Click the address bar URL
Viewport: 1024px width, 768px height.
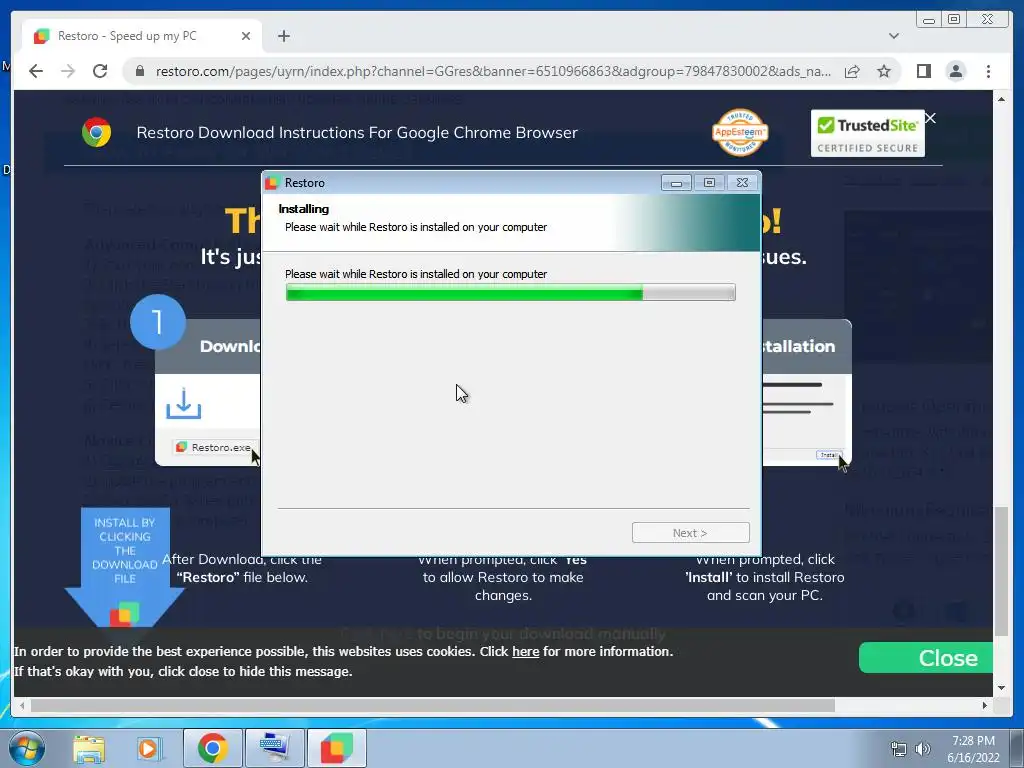click(493, 71)
